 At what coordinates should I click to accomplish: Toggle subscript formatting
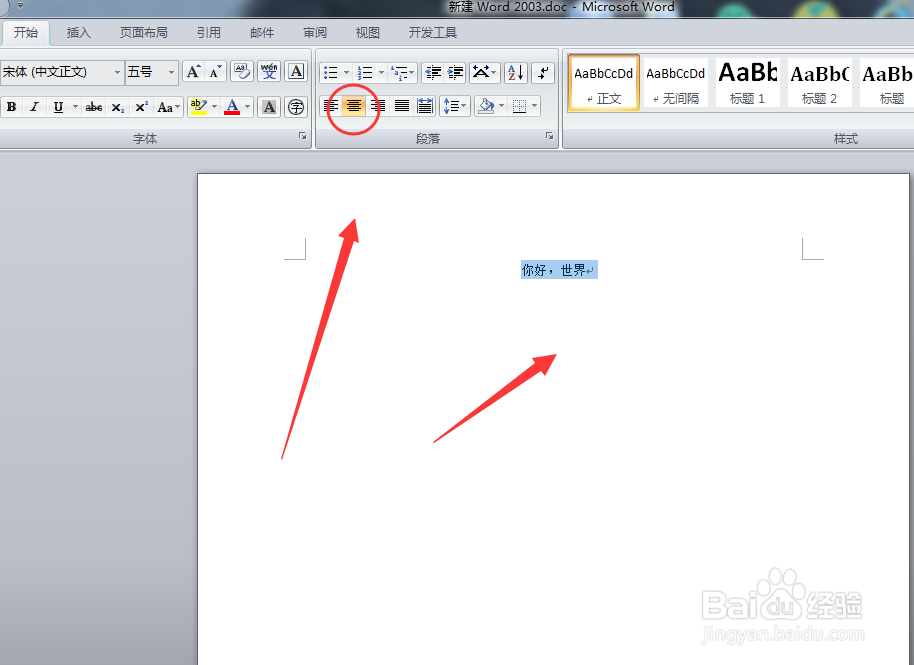pyautogui.click(x=118, y=107)
